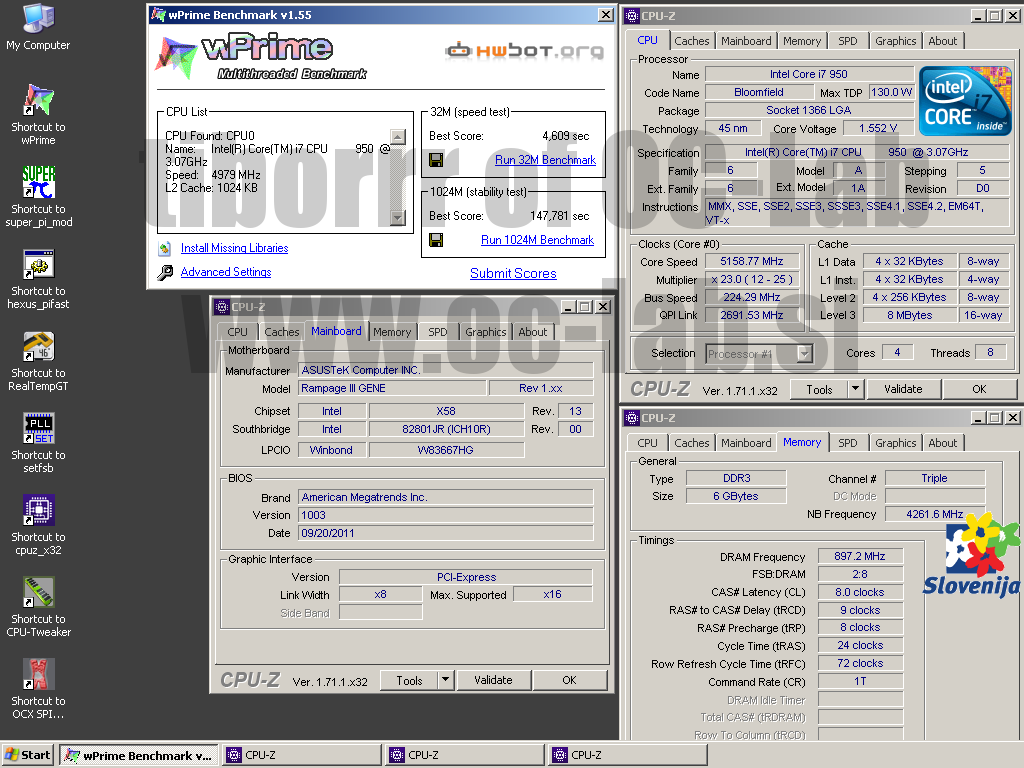Open Graphics tab in top-right CPU-Z window
This screenshot has width=1024, height=768.
tap(895, 41)
